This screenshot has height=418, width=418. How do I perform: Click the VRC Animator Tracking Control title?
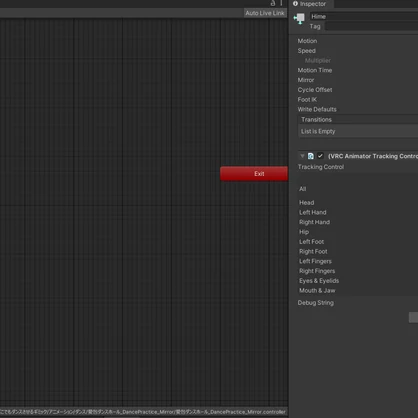[373, 156]
